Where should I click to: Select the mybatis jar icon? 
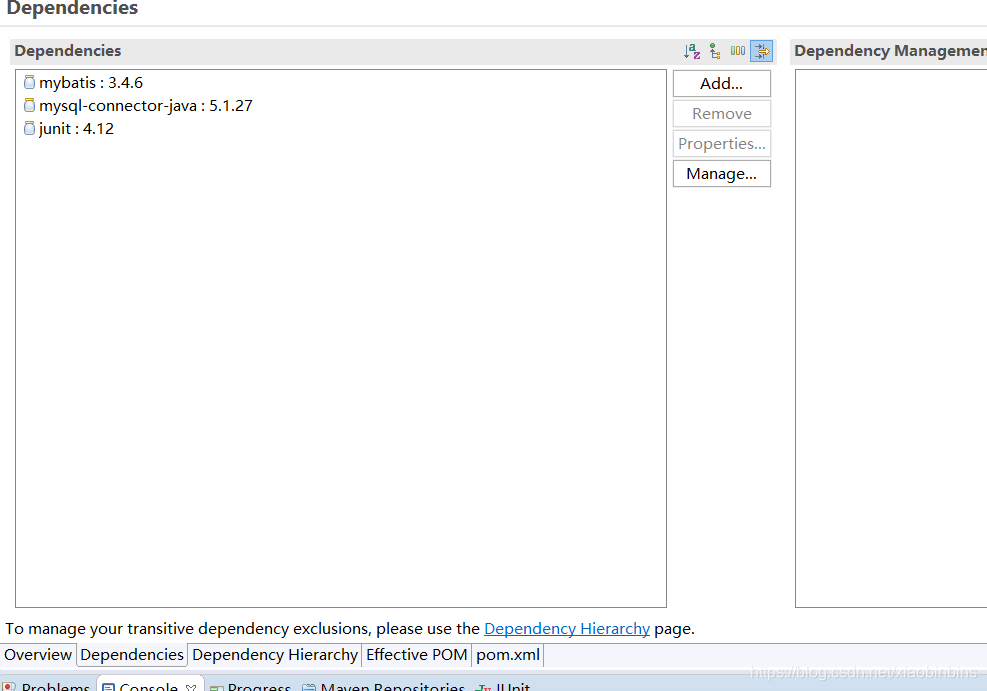click(29, 82)
